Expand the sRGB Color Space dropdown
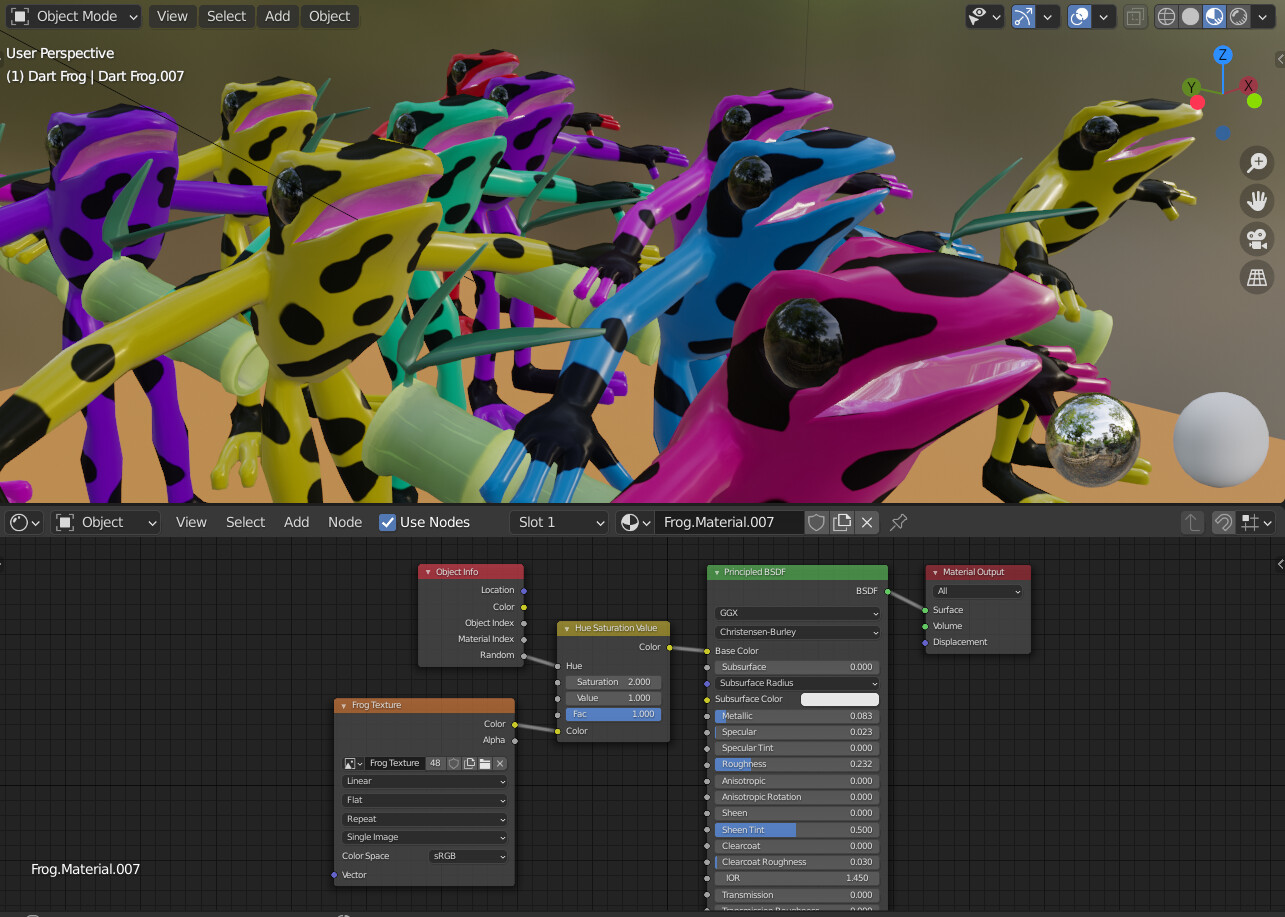This screenshot has height=917, width=1285. [469, 856]
